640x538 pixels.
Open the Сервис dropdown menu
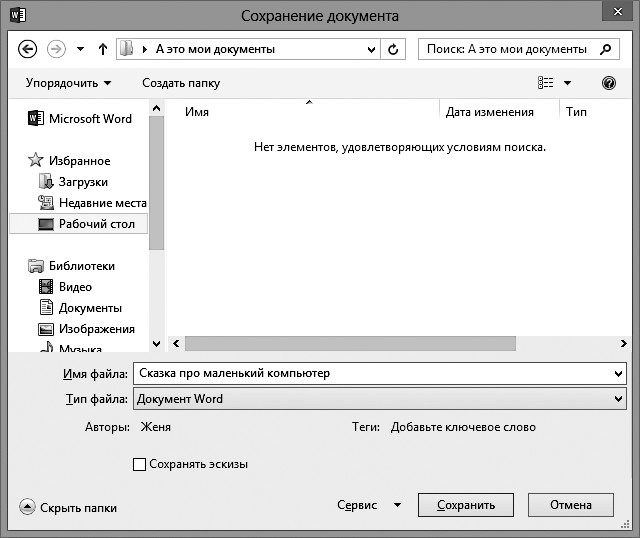coord(368,505)
